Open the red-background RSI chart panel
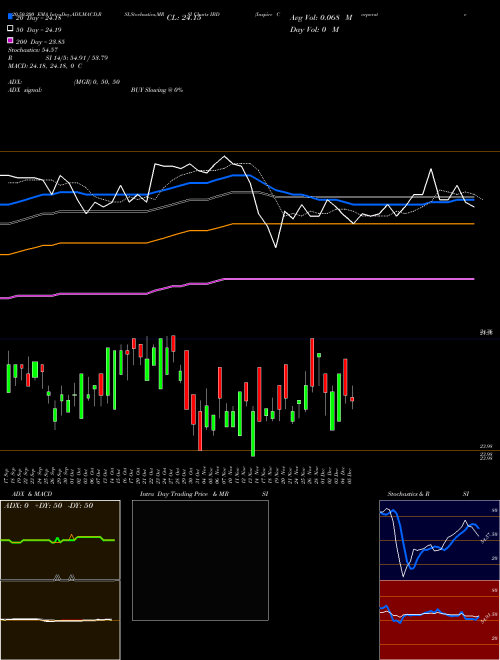Viewport: 500px width, 660px height. (x=439, y=620)
